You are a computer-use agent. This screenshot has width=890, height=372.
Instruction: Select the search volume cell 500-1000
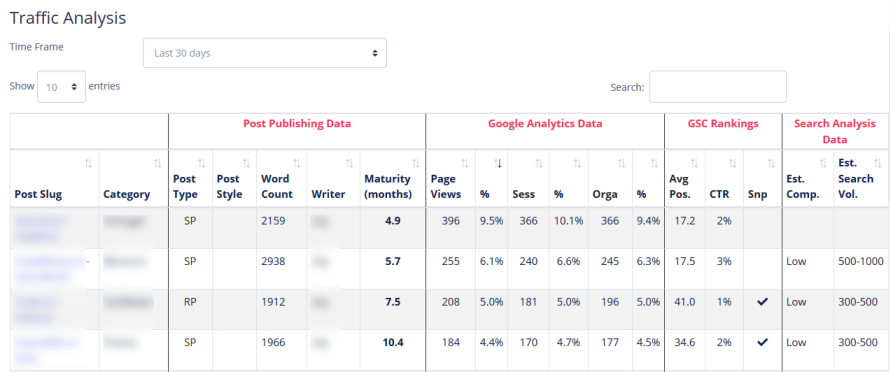(x=860, y=261)
